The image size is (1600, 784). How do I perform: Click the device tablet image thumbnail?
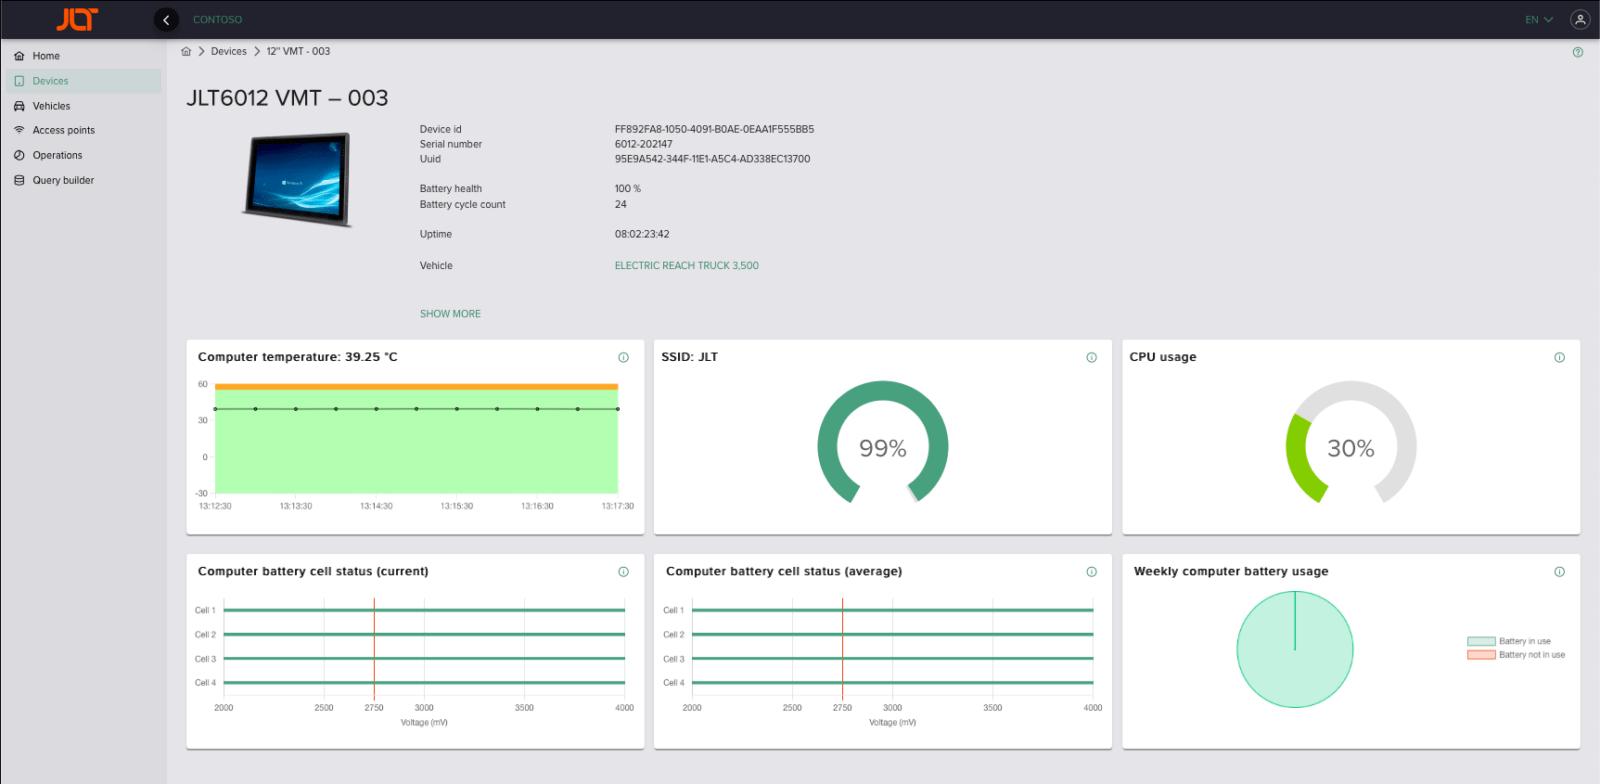pos(298,180)
